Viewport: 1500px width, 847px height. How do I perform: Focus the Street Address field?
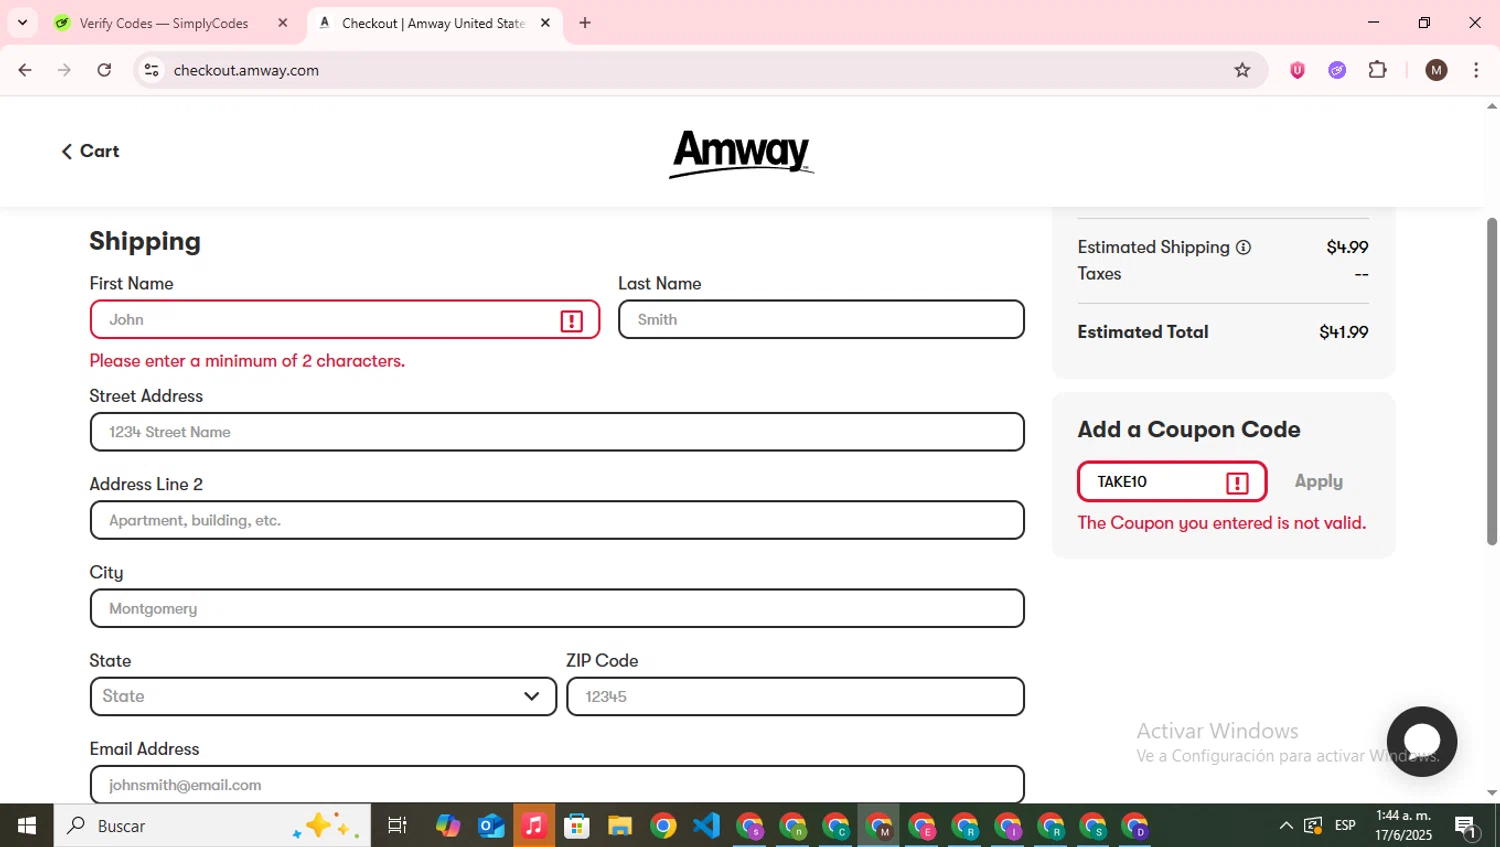click(x=557, y=432)
